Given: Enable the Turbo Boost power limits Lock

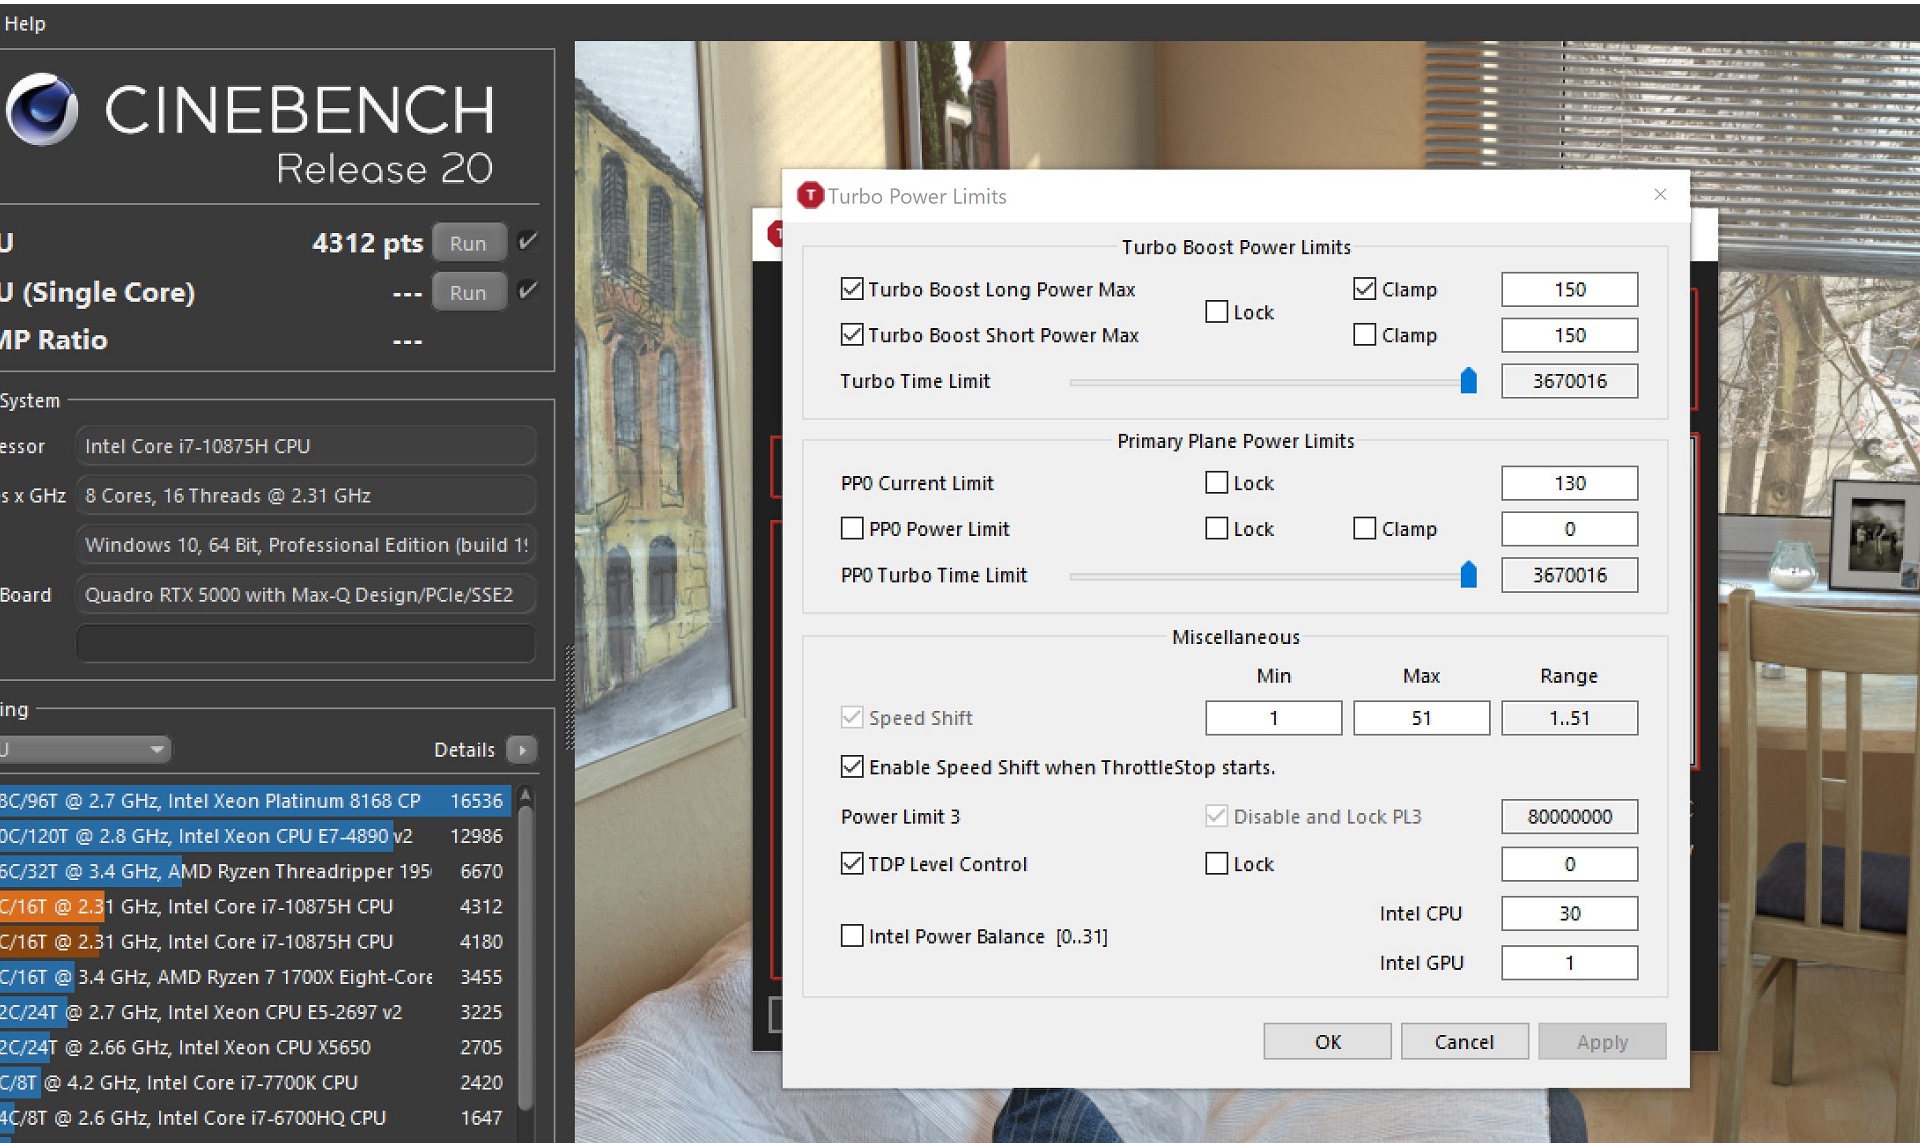Looking at the screenshot, I should [x=1216, y=312].
